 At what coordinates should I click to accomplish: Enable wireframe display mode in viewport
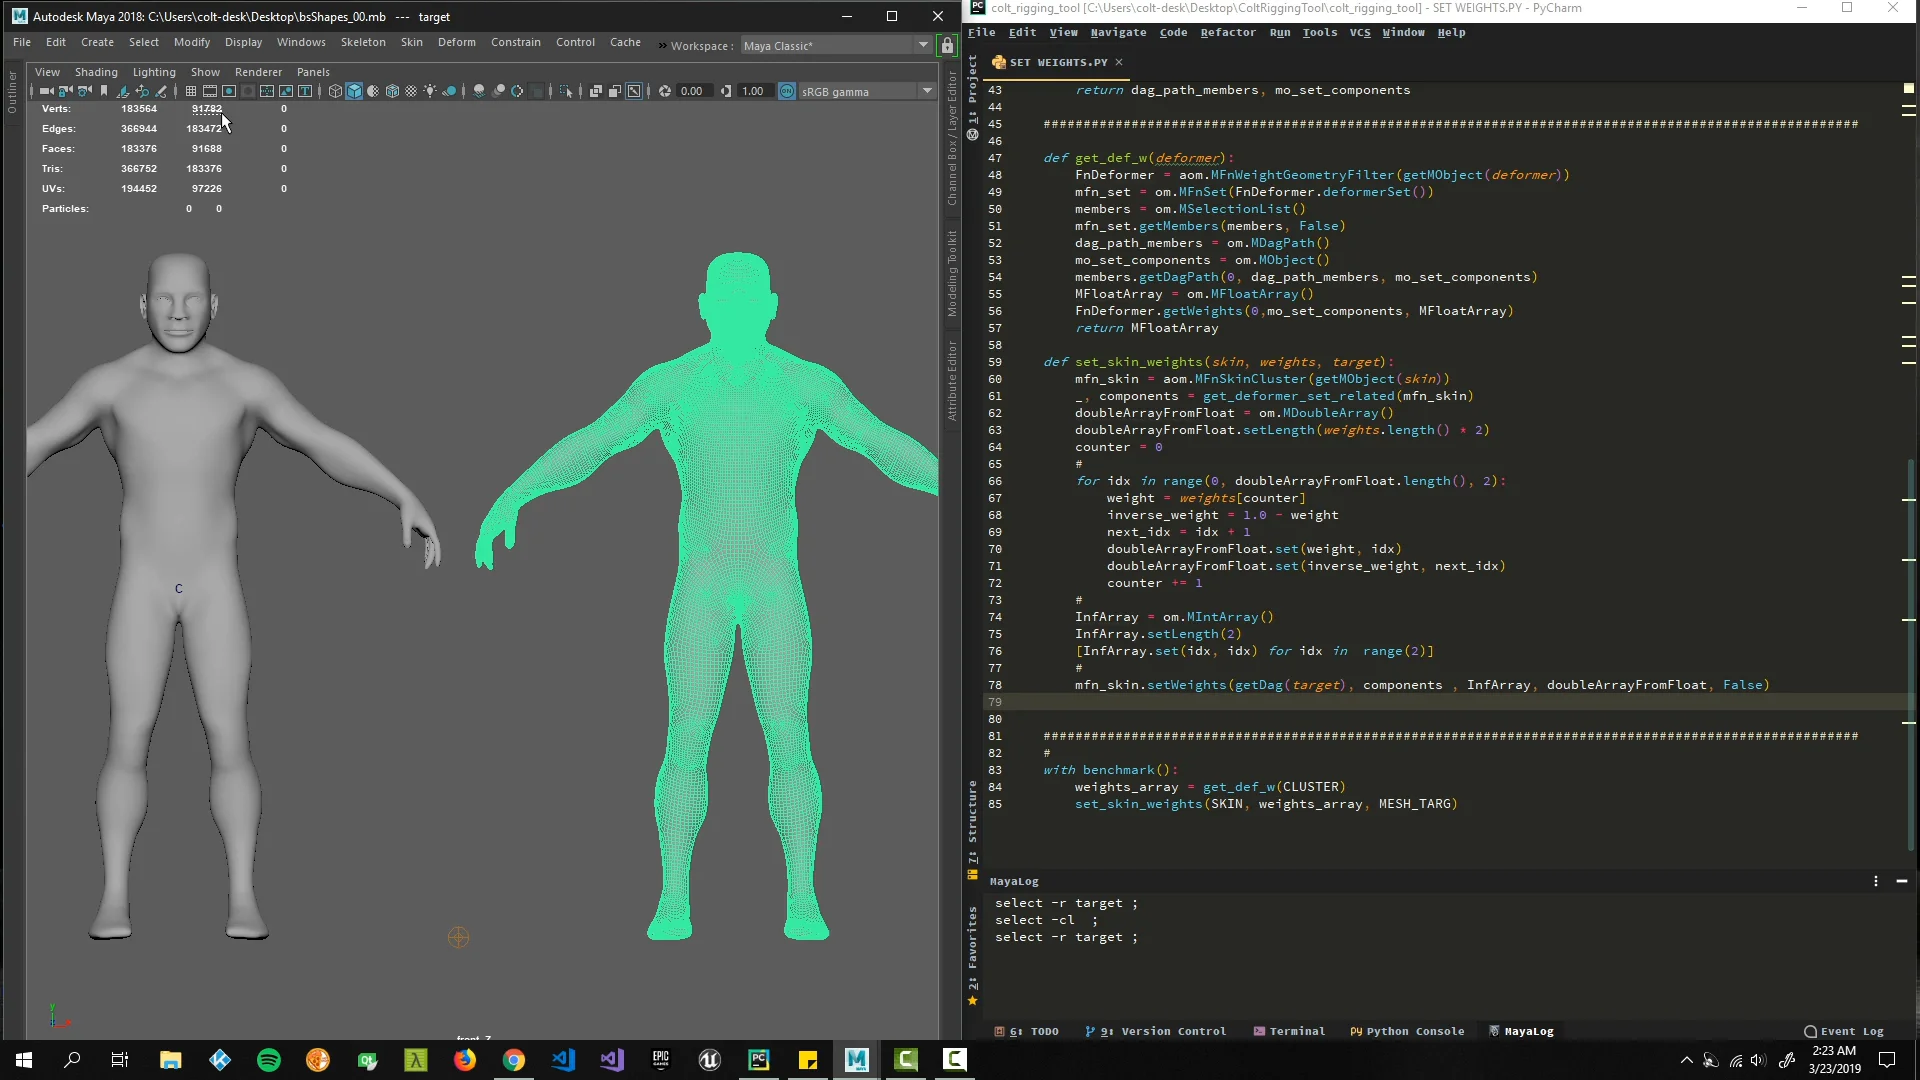pyautogui.click(x=335, y=91)
